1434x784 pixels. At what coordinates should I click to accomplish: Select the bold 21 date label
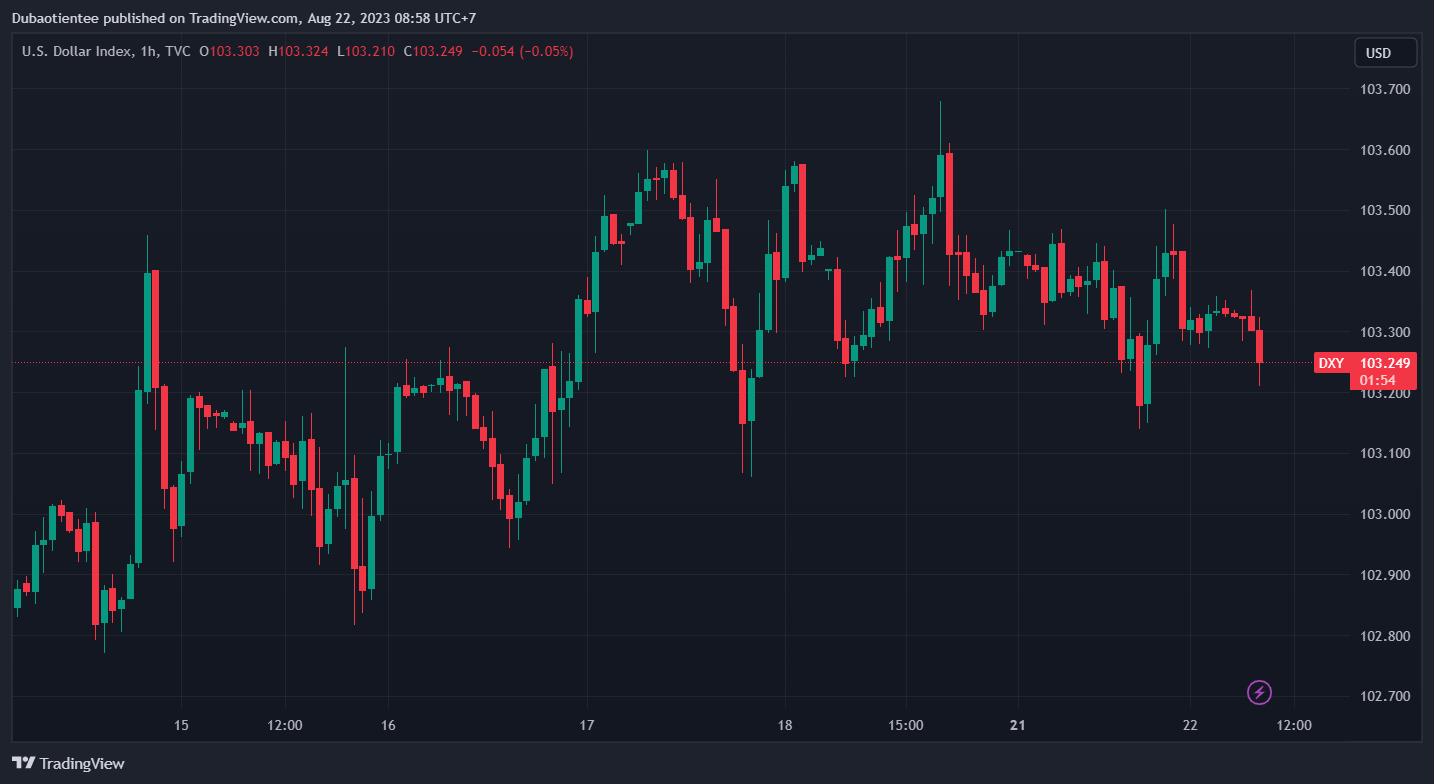click(1017, 724)
